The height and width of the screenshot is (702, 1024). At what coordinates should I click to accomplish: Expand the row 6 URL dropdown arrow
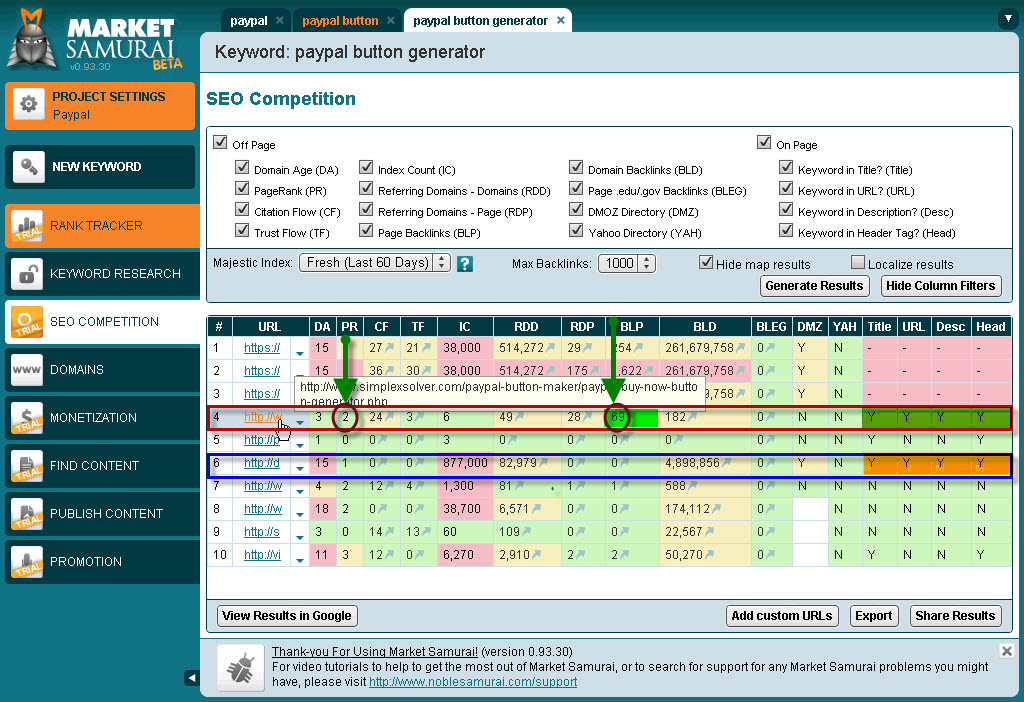pos(300,468)
